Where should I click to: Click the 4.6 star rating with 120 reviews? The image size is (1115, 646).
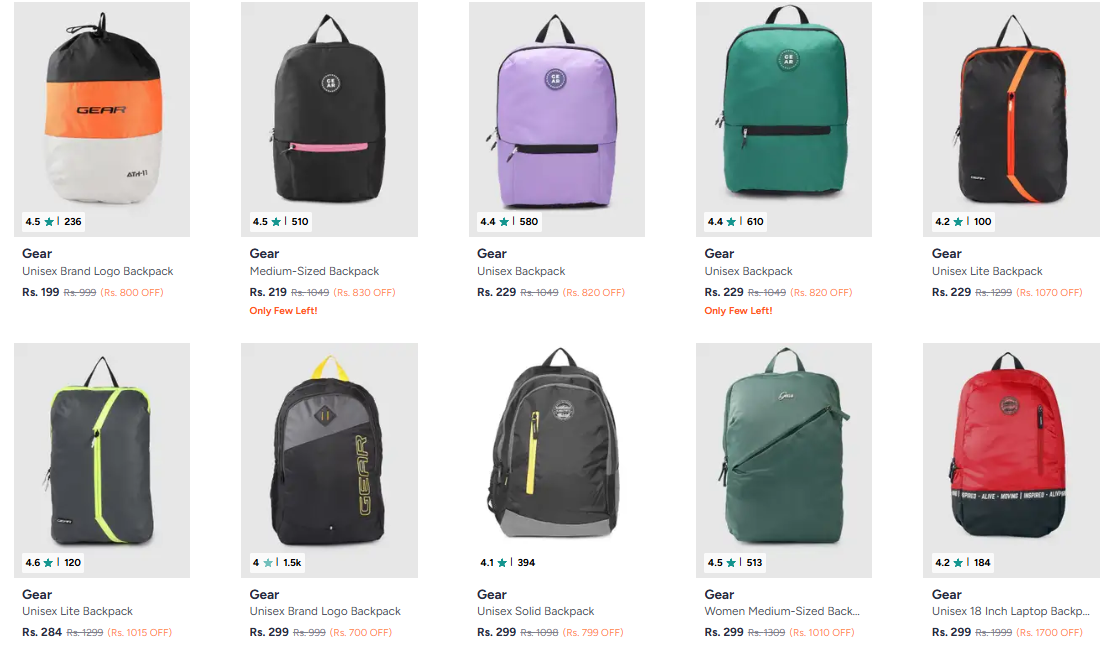pos(53,562)
